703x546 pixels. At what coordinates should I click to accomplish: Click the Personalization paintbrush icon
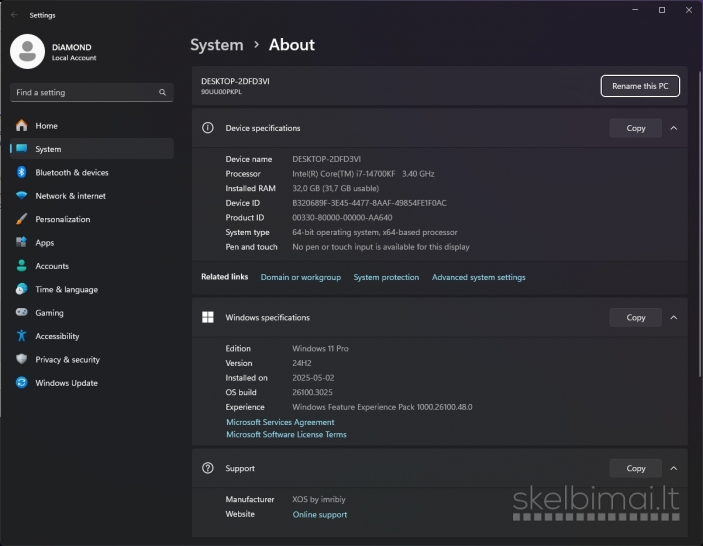[x=22, y=219]
